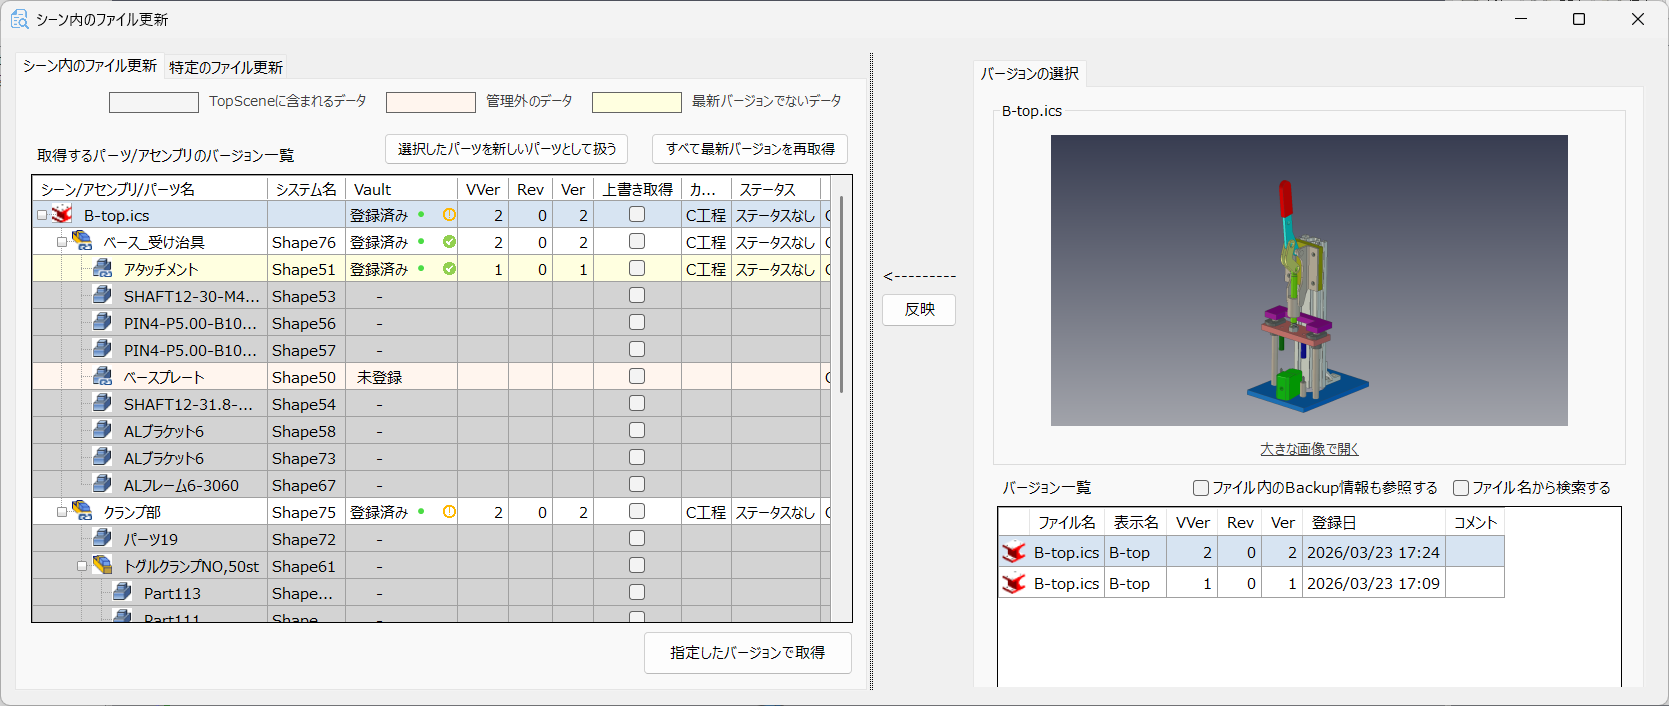The width and height of the screenshot is (1669, 706).
Task: Click the Shape61 system name cell
Action: tap(306, 566)
